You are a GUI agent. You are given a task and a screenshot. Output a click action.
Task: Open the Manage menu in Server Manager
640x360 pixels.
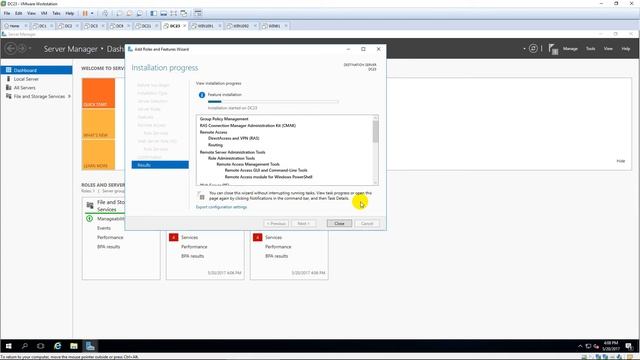(570, 49)
